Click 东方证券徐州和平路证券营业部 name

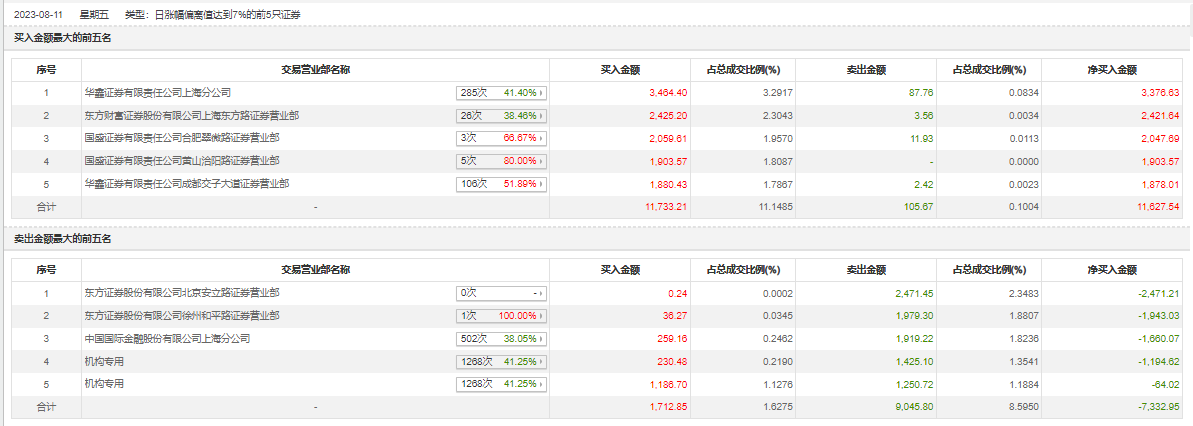coord(182,316)
